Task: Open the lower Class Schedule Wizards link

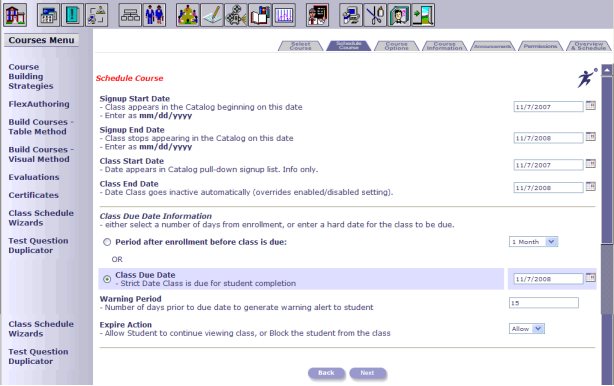Action: [x=41, y=329]
